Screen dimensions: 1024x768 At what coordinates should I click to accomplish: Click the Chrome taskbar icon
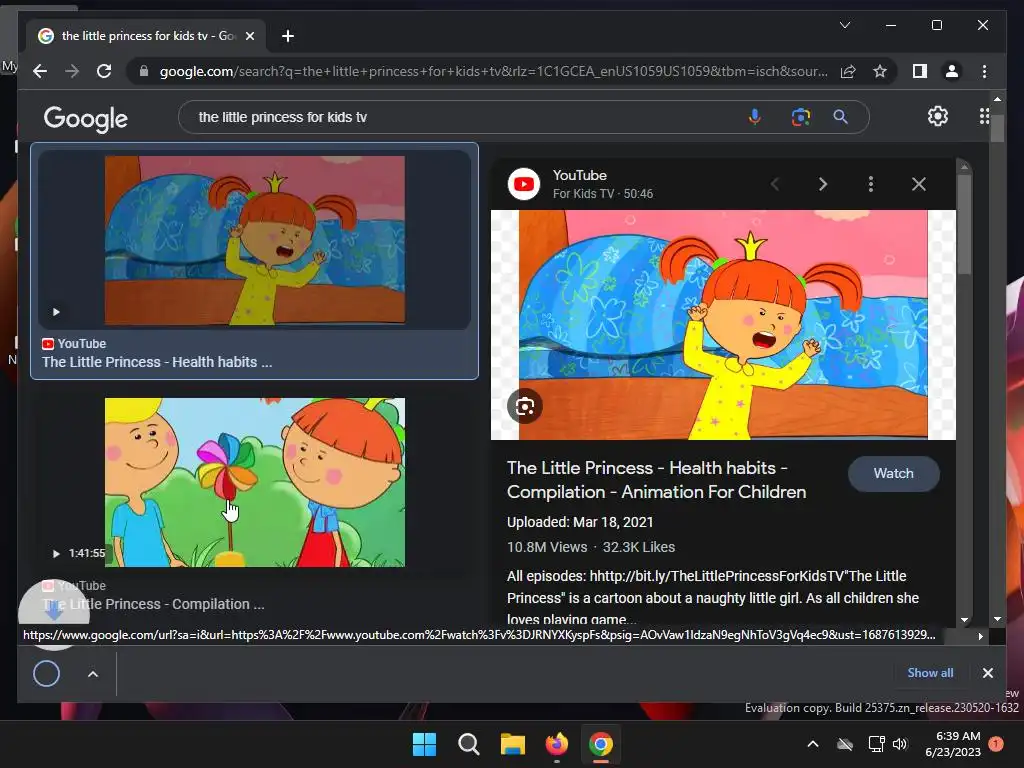coord(601,744)
